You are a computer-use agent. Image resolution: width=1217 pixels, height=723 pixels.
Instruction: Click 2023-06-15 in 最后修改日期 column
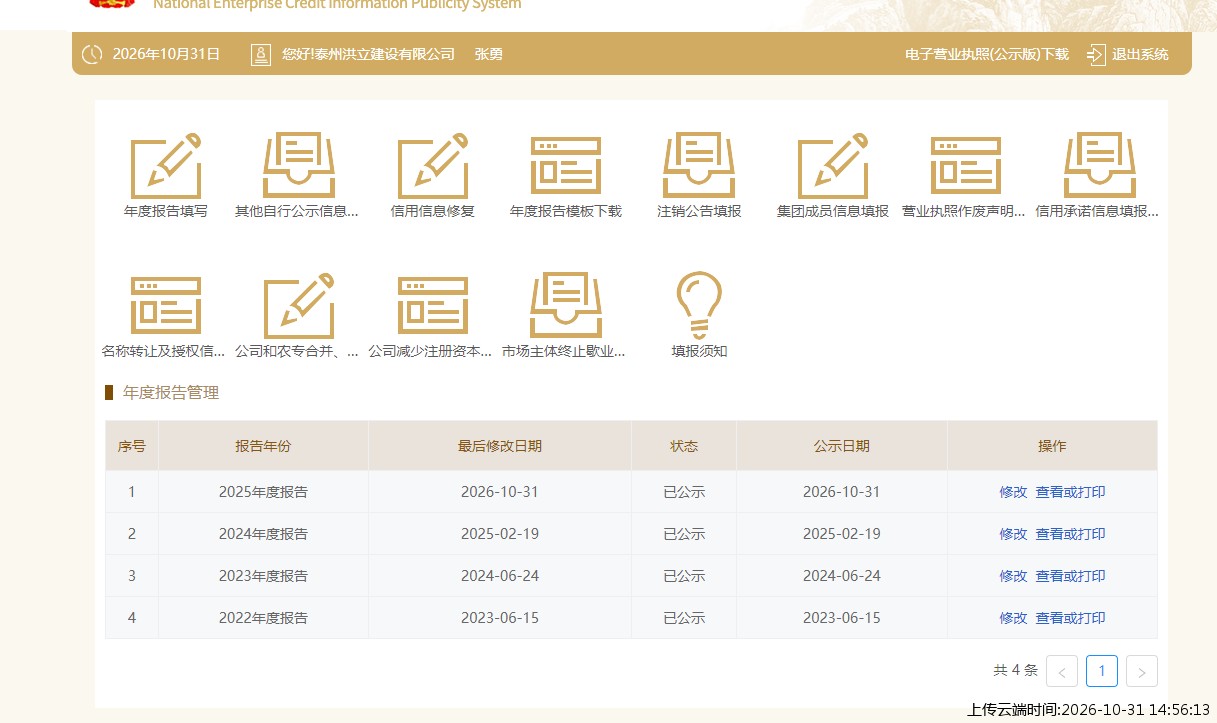click(500, 618)
